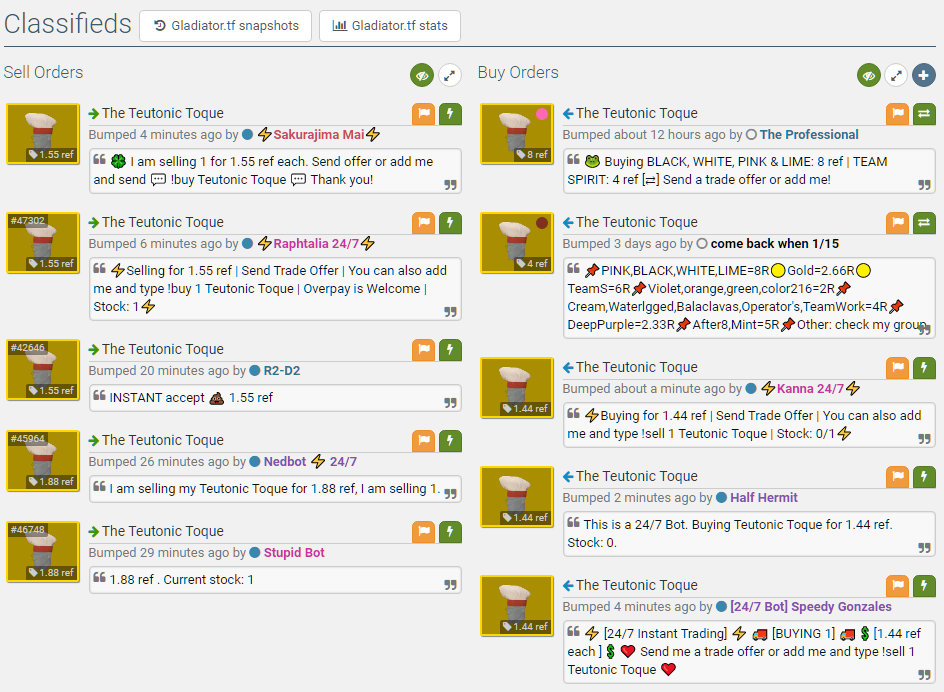
Task: Select Teutonic Toque item priced 1.55 ref by Sakurajima Mai
Action: point(43,134)
